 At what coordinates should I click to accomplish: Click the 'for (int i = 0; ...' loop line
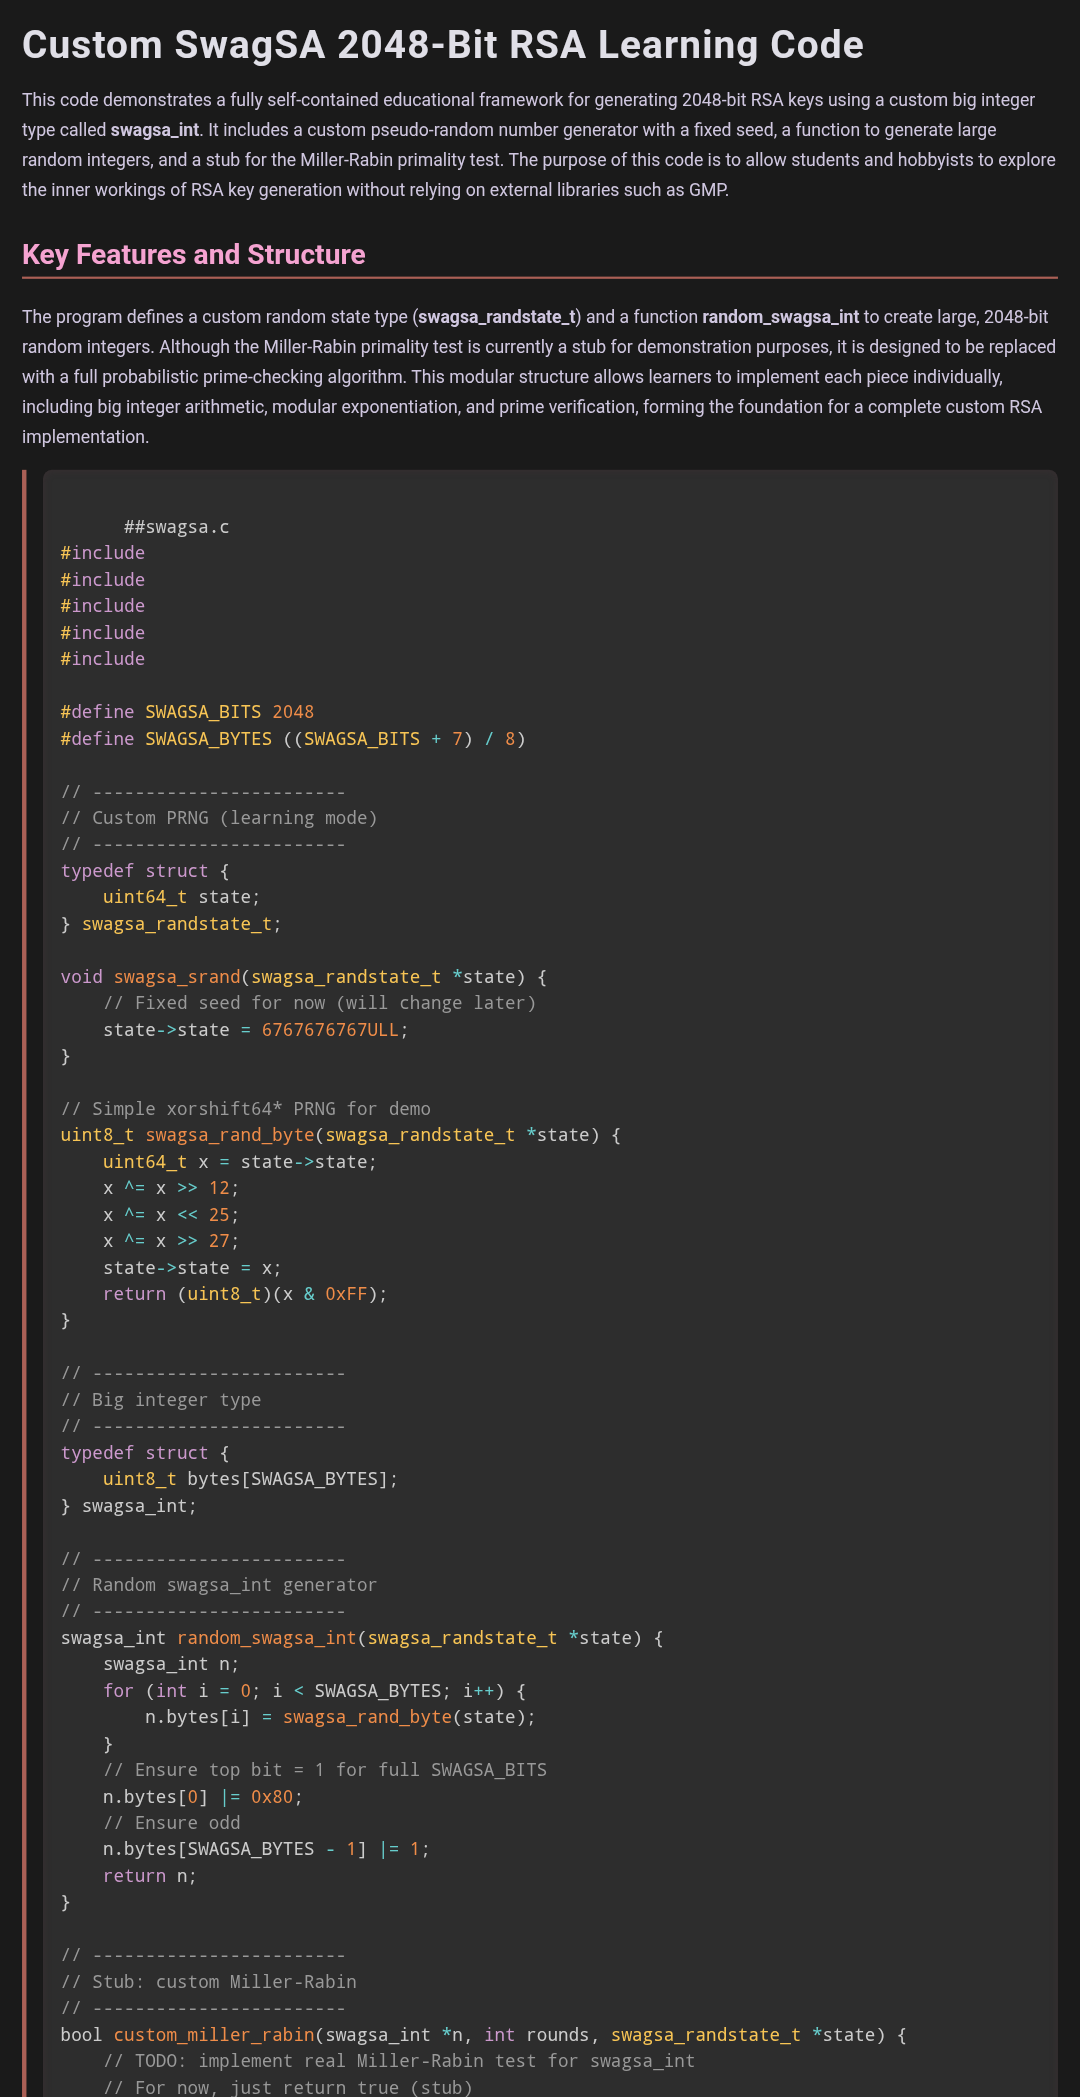[314, 1691]
